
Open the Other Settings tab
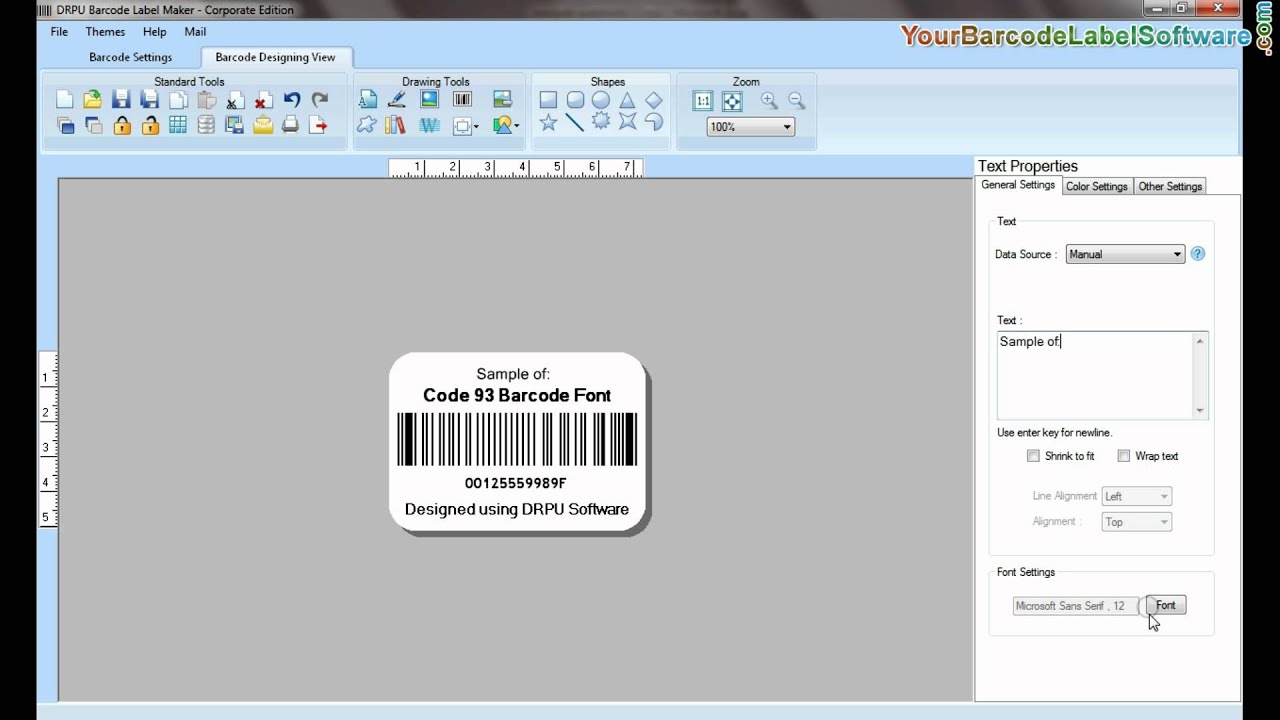(x=1170, y=186)
